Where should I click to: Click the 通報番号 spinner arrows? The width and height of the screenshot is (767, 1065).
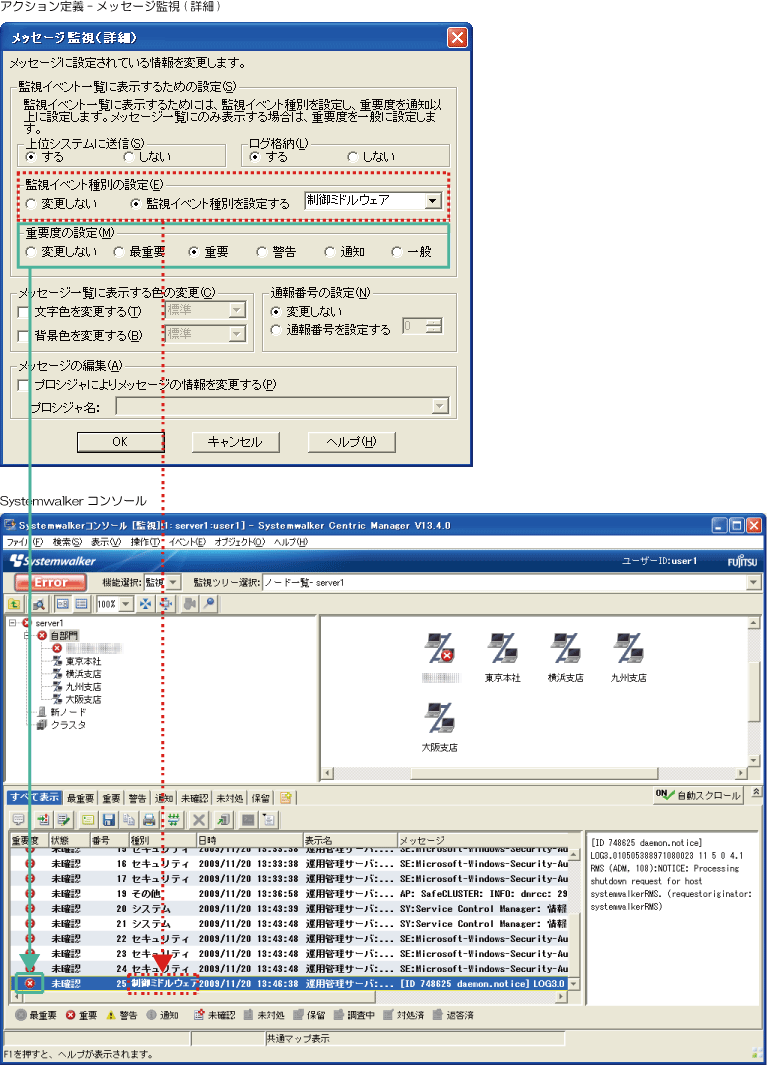(x=434, y=326)
